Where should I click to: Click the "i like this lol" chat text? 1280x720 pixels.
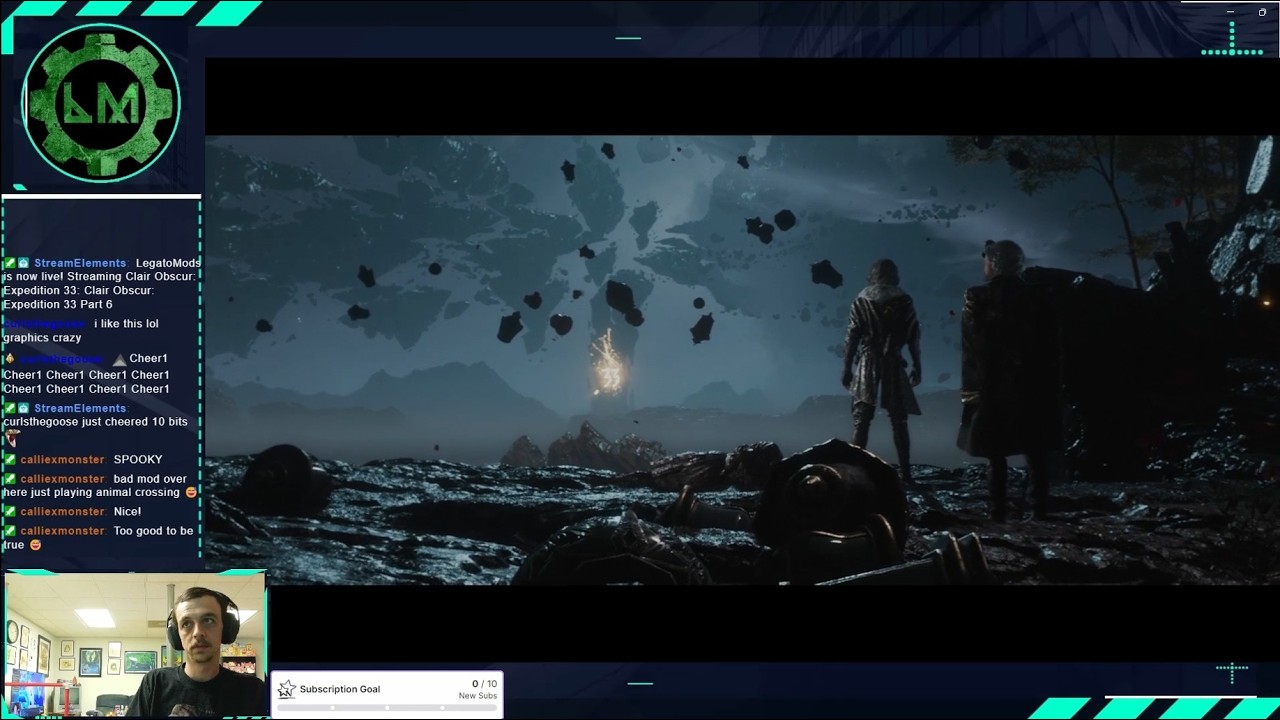click(126, 324)
